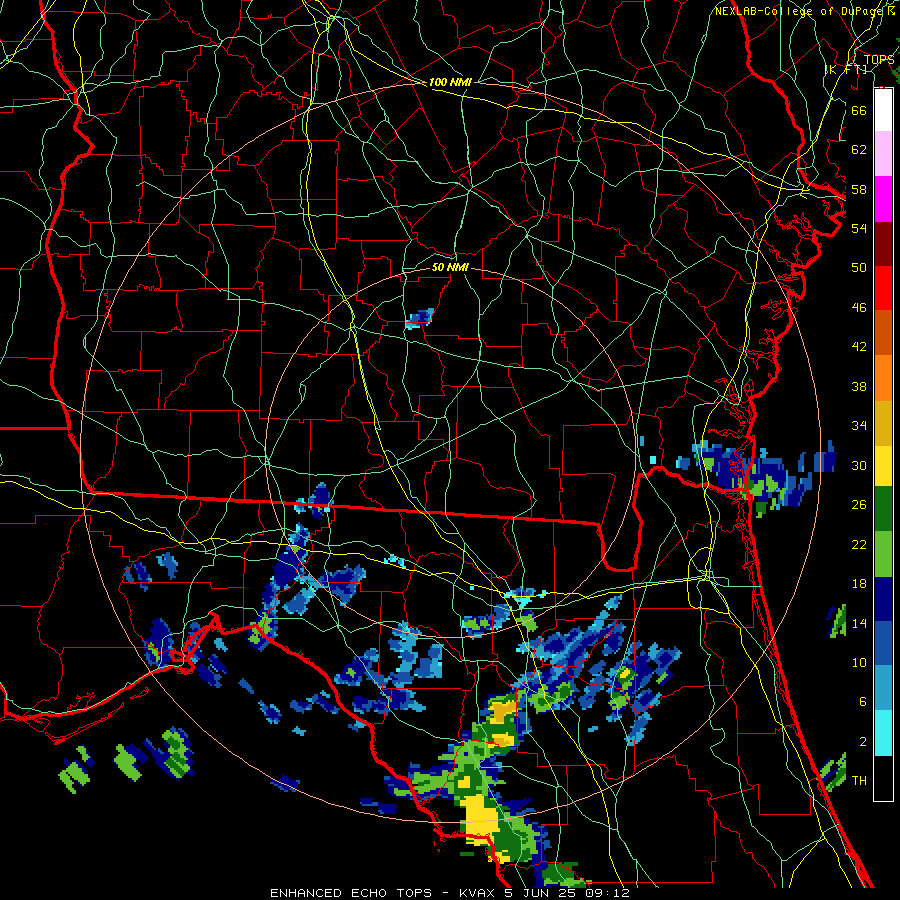Click the 'NEXLAB-College of DuPage' credit text
900x900 pixels.
pos(798,11)
